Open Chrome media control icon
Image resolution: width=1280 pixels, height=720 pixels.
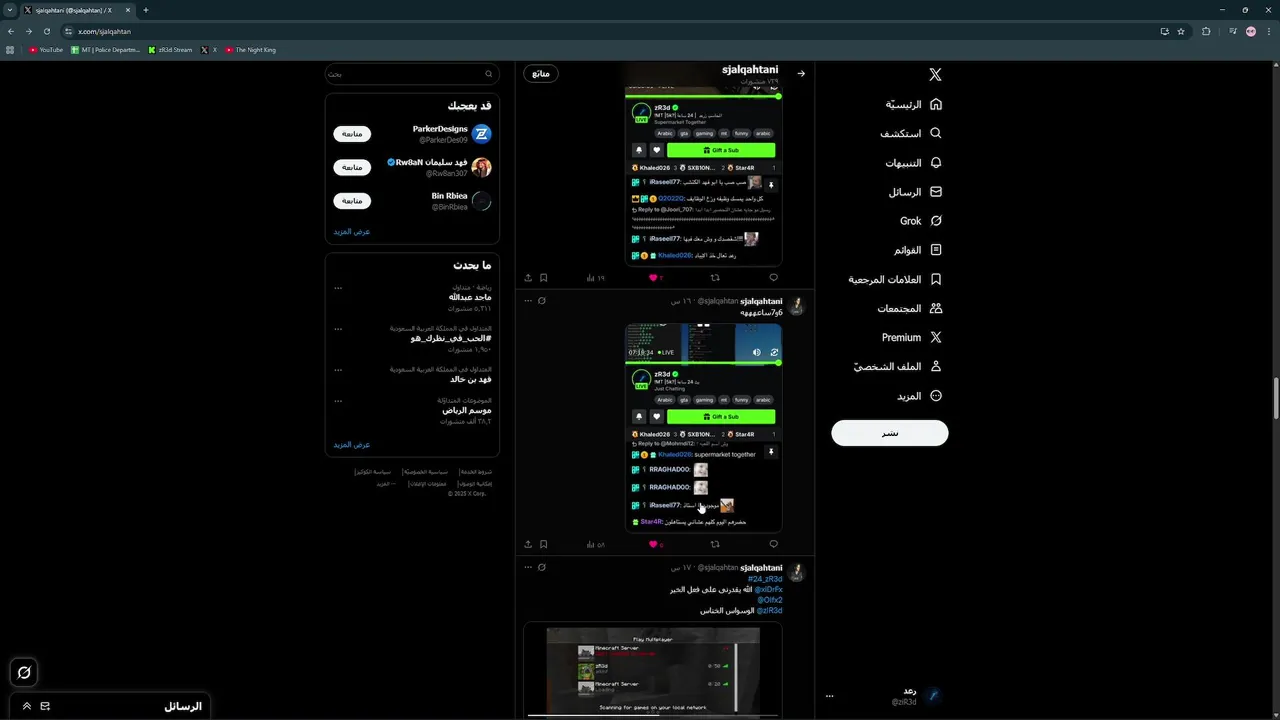pyautogui.click(x=1232, y=31)
